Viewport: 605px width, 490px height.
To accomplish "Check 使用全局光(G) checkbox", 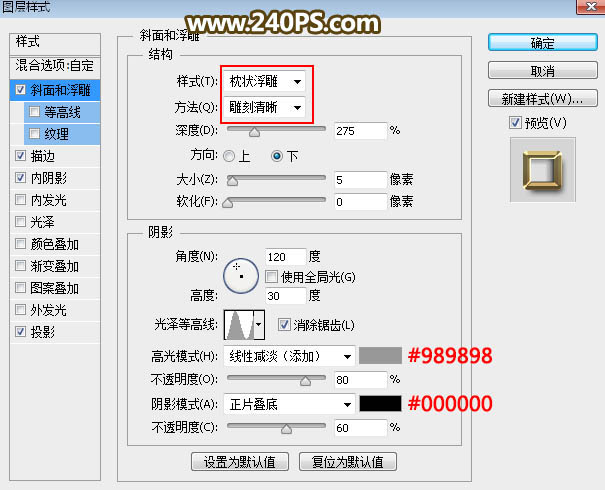I will point(272,277).
